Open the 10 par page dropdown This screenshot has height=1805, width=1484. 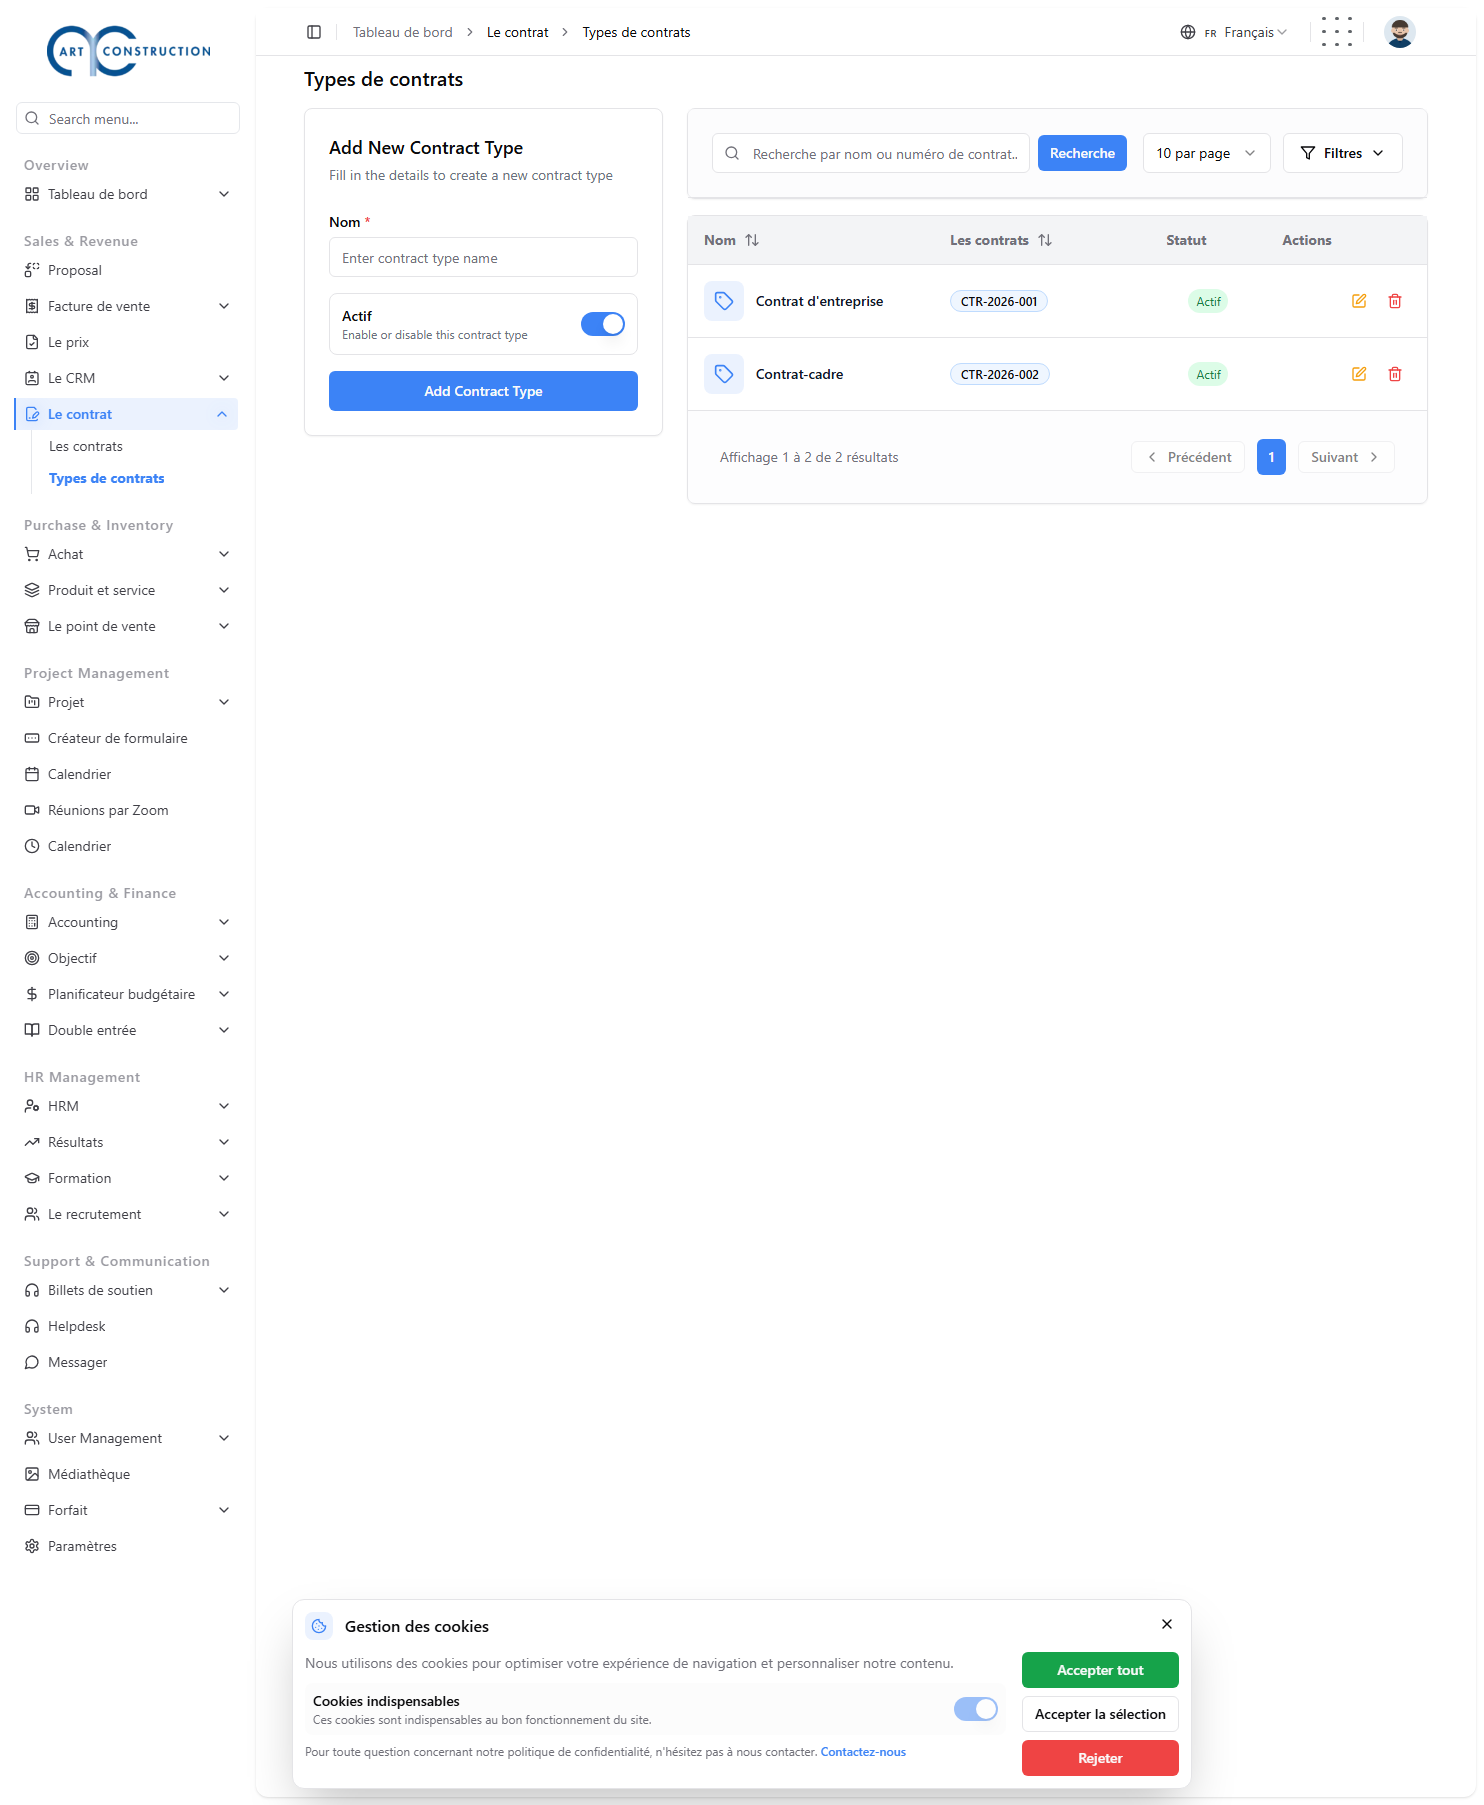coord(1206,153)
